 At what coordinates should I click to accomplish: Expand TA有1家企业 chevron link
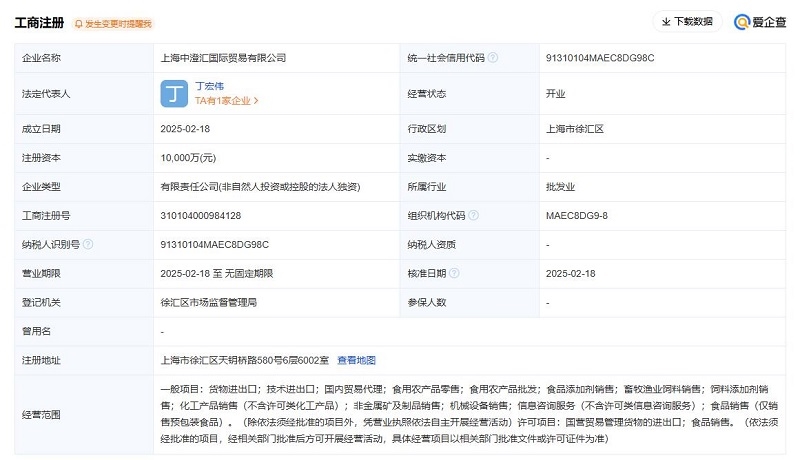[x=227, y=101]
